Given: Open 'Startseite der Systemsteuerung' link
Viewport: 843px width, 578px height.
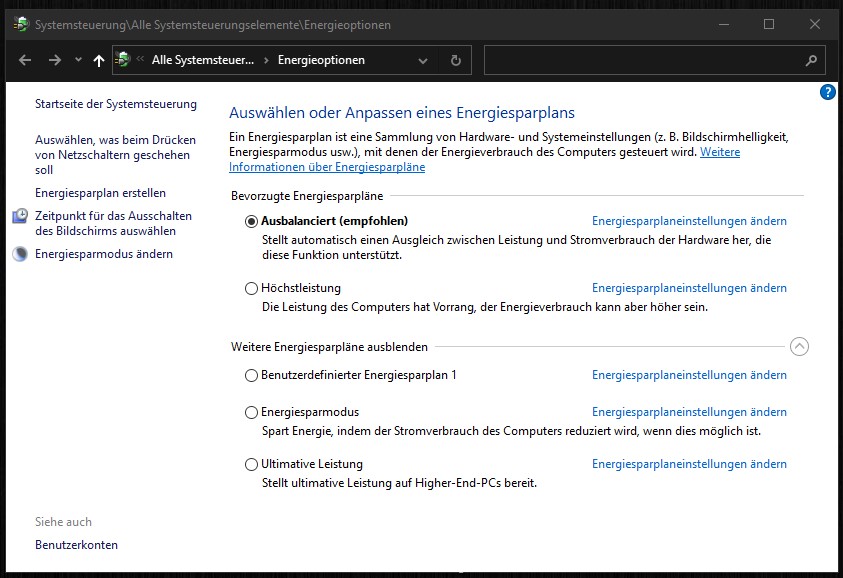Looking at the screenshot, I should [x=116, y=104].
